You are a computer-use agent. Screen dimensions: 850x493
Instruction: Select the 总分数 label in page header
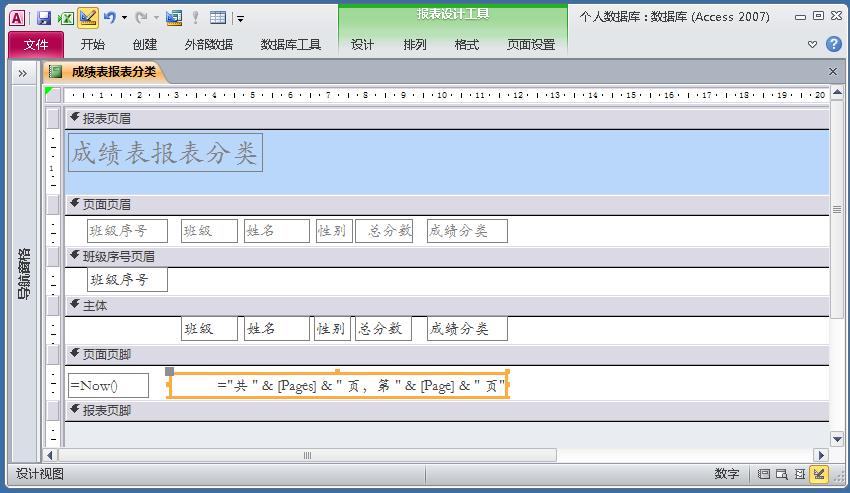[x=384, y=231]
